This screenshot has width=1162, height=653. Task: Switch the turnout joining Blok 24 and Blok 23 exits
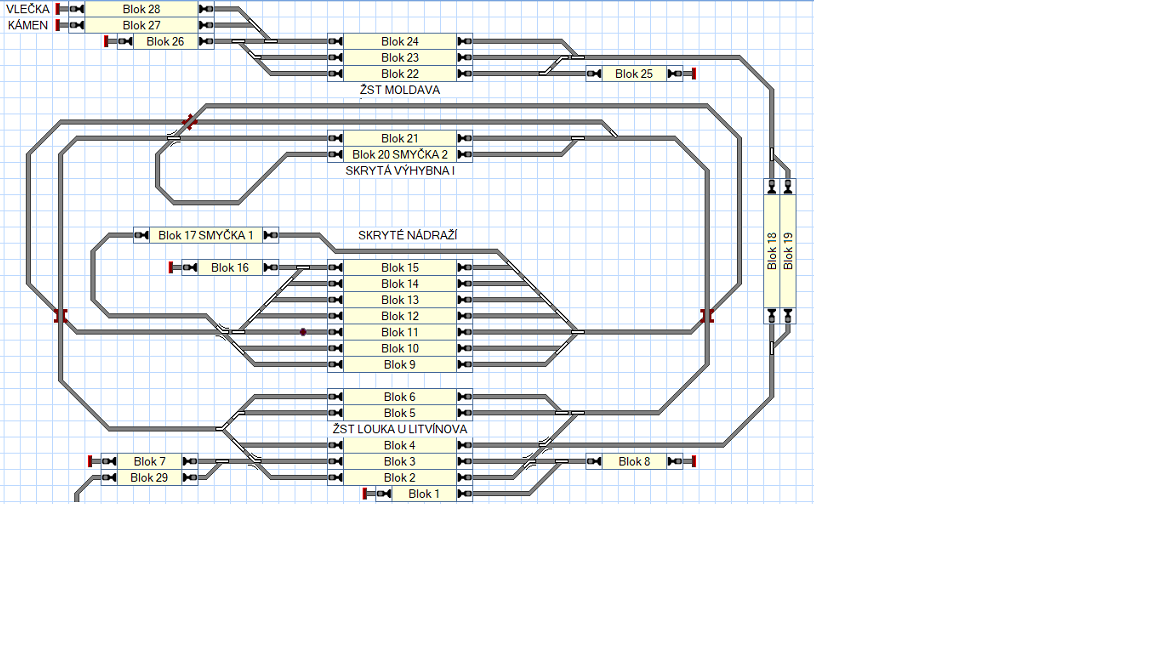(577, 58)
